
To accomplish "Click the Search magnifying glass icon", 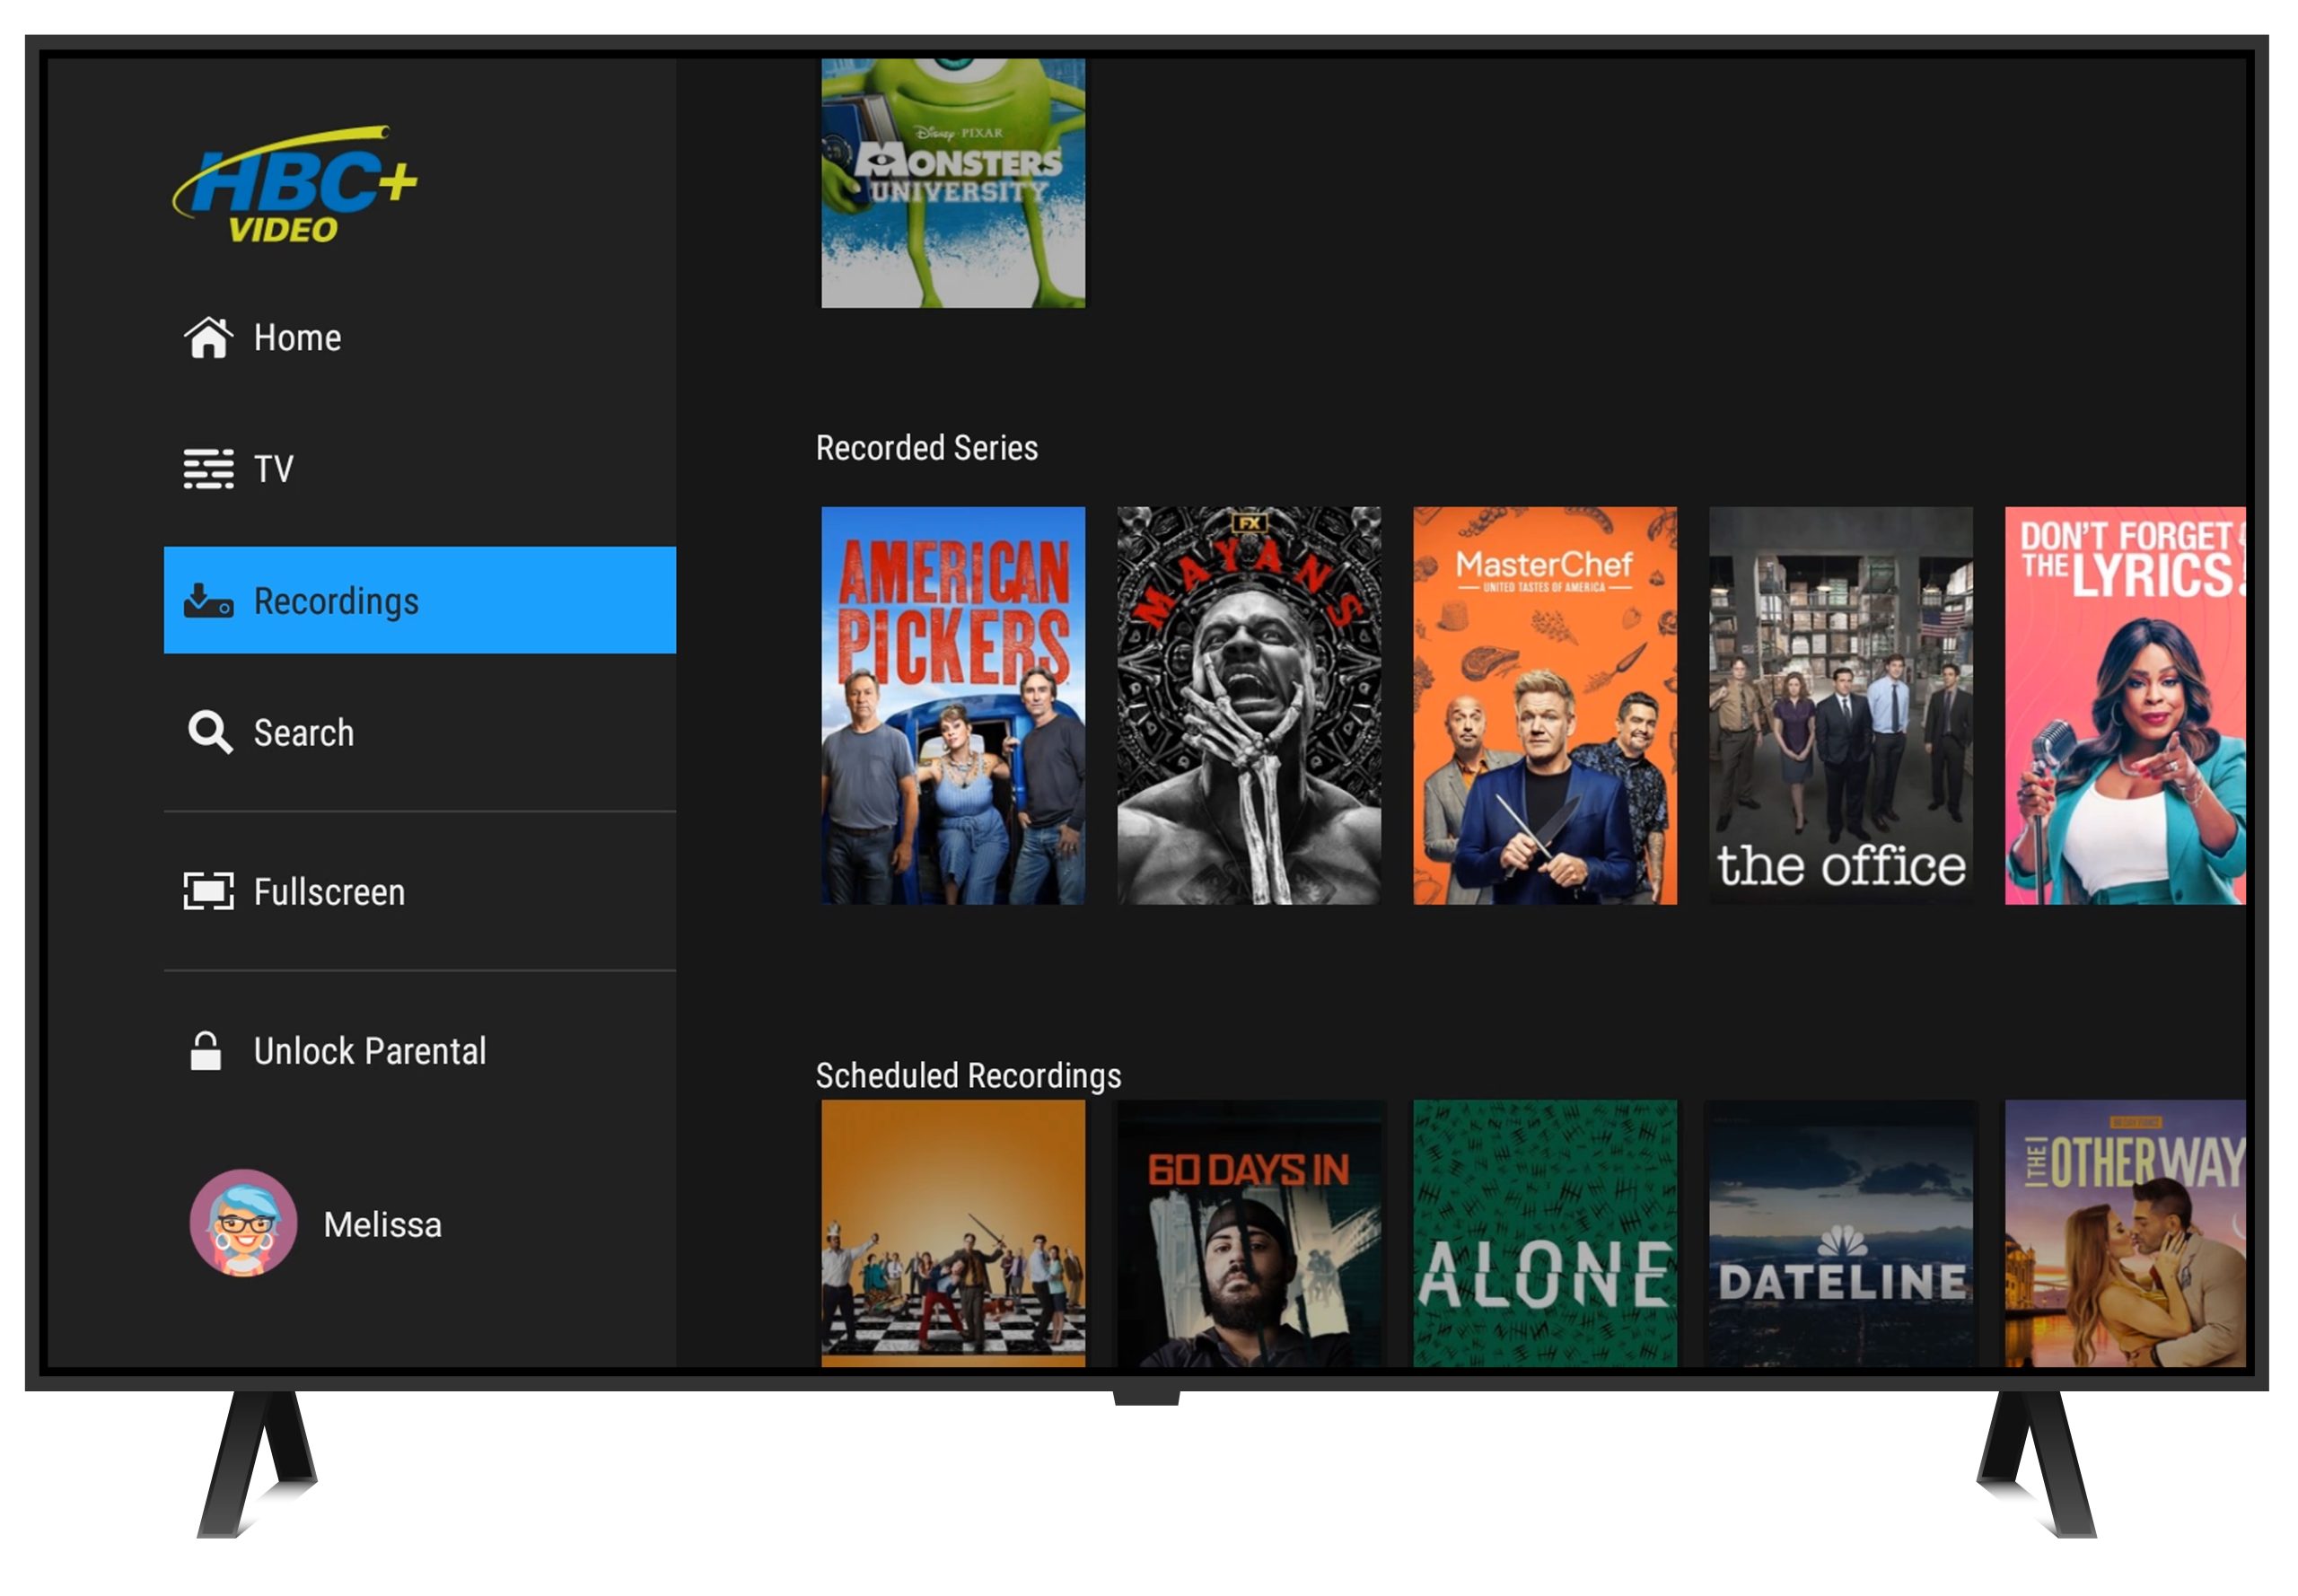I will [210, 733].
